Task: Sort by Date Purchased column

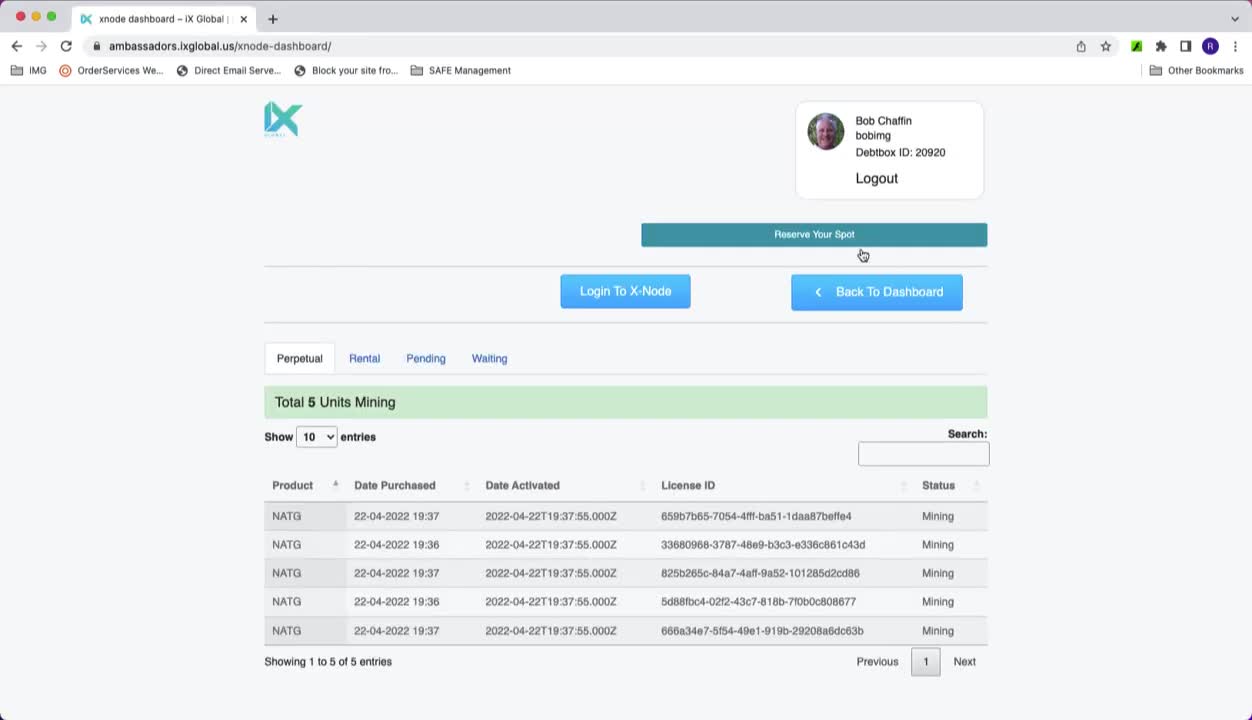Action: (x=411, y=485)
